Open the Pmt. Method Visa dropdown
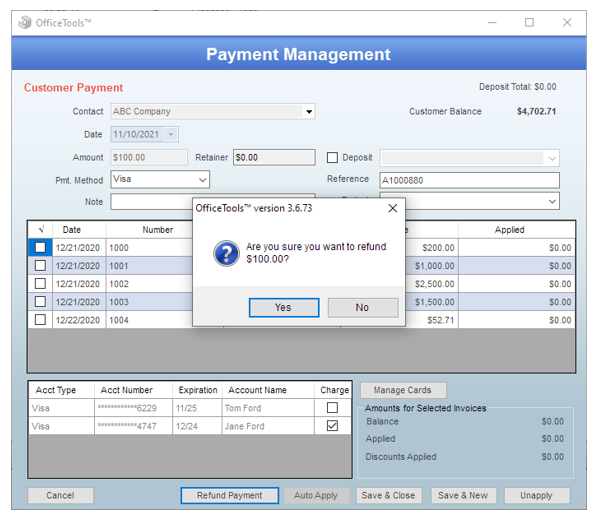 (202, 179)
